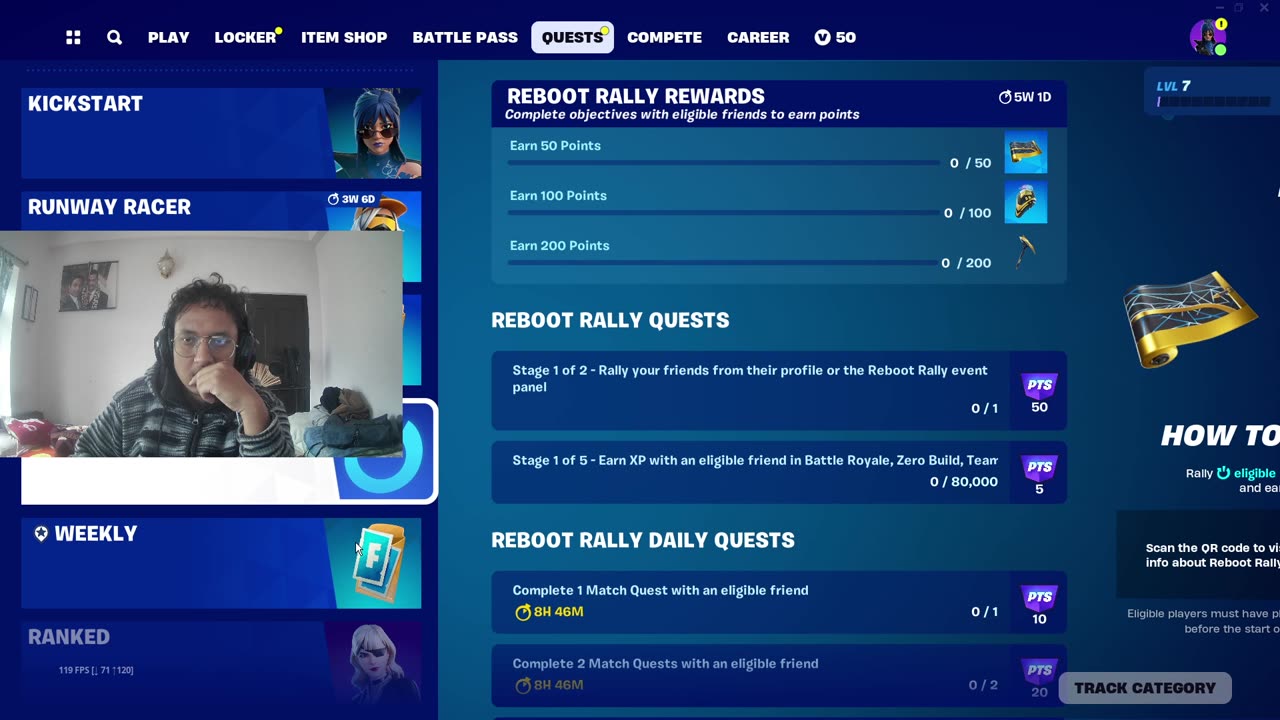Image resolution: width=1280 pixels, height=720 pixels.
Task: Click the 10 PTS badge
Action: [x=1039, y=606]
